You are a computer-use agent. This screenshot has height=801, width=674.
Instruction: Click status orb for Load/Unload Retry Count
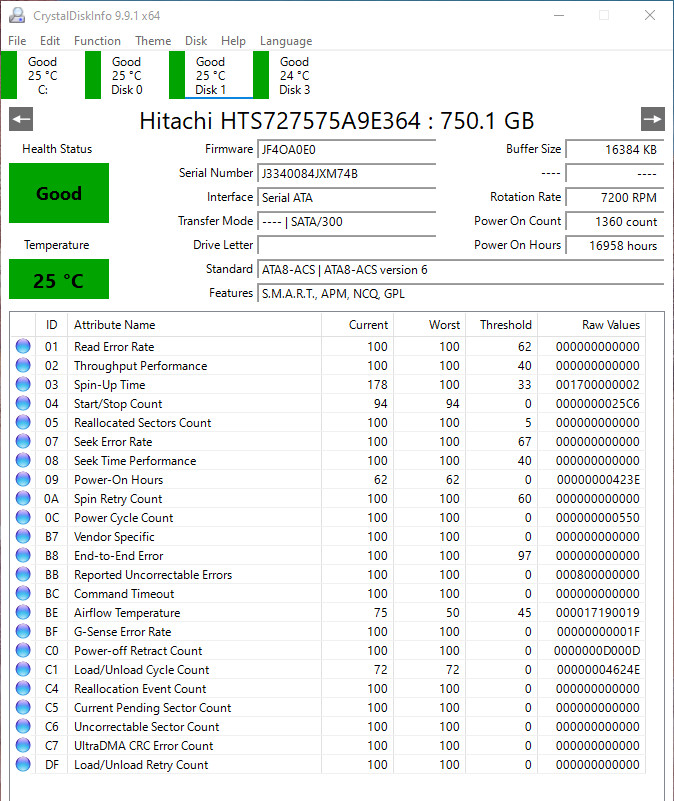click(23, 764)
